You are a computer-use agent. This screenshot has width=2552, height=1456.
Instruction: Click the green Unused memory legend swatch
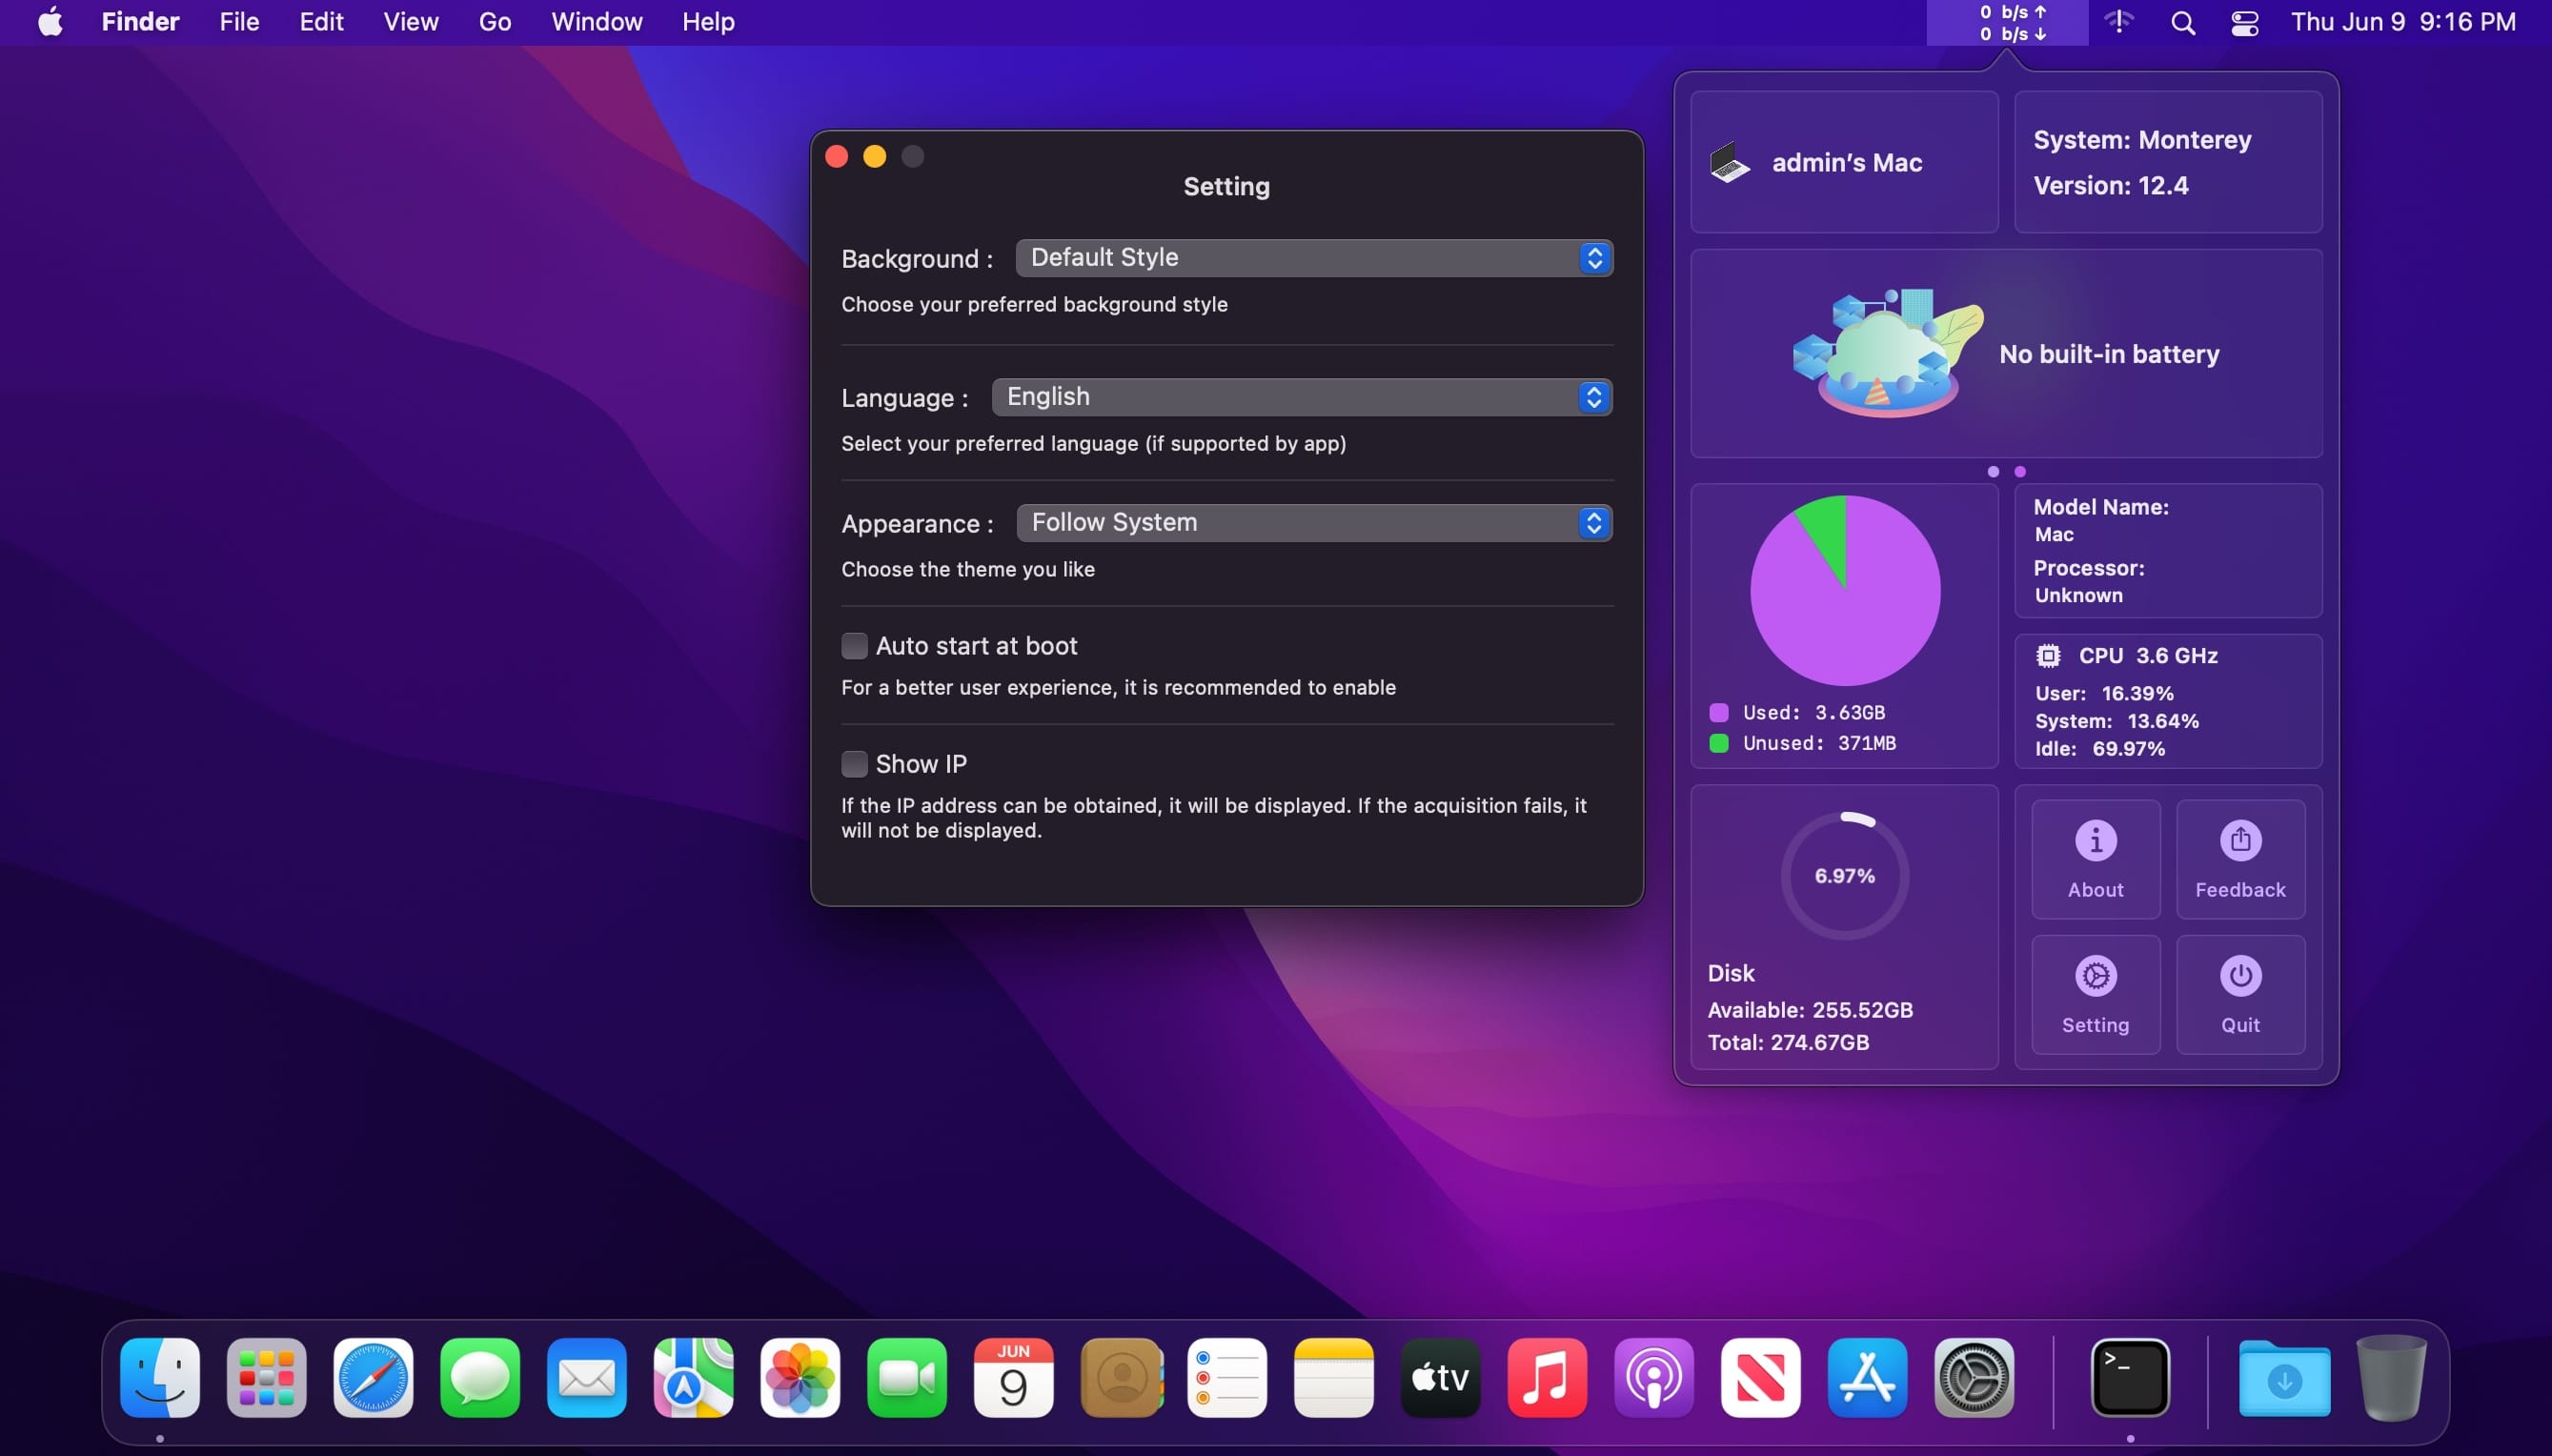pyautogui.click(x=1719, y=743)
